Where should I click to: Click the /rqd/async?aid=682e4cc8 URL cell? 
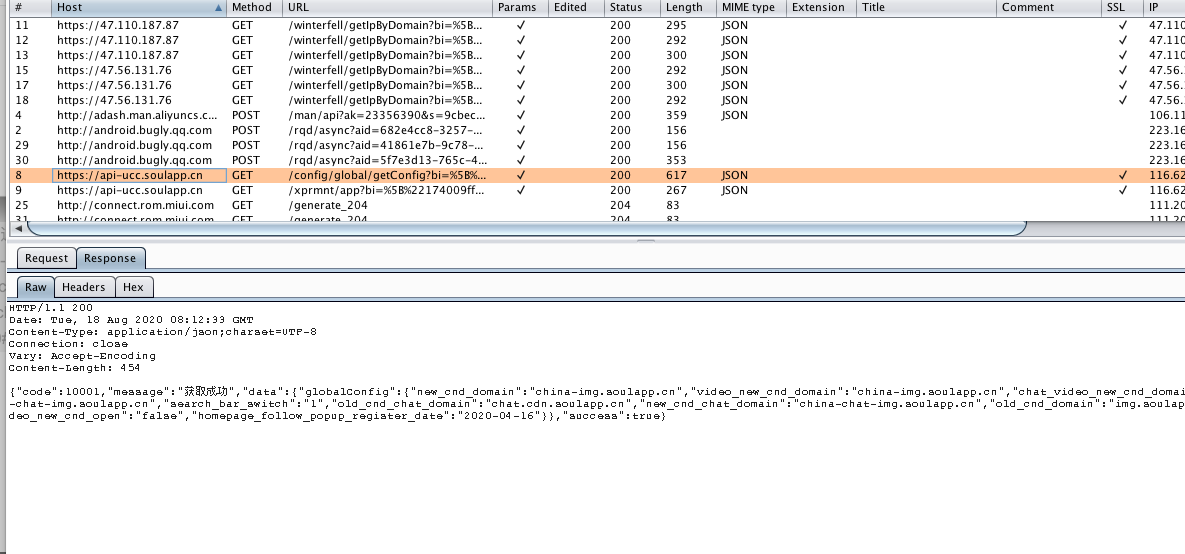(386, 130)
